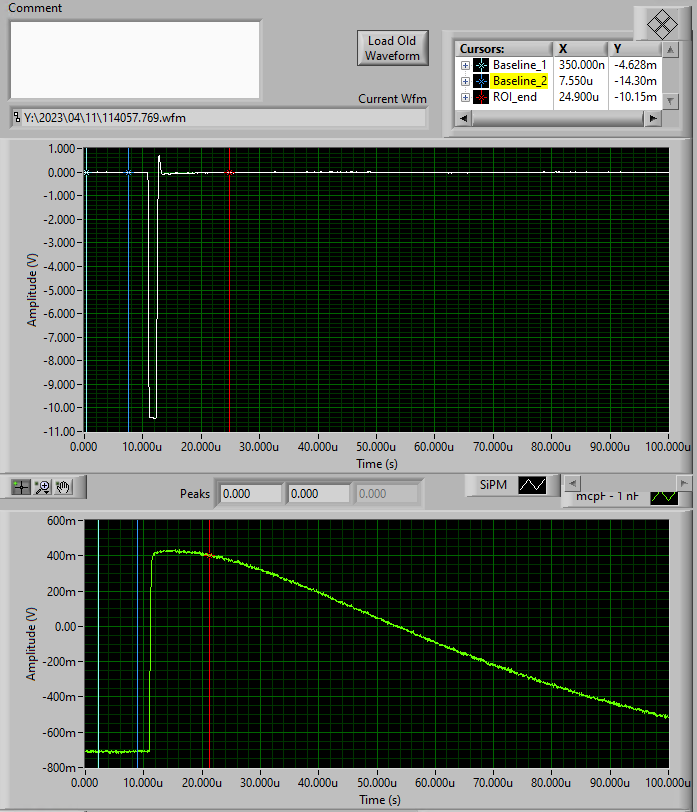Open the file path browse dropdown glyph

[17, 118]
